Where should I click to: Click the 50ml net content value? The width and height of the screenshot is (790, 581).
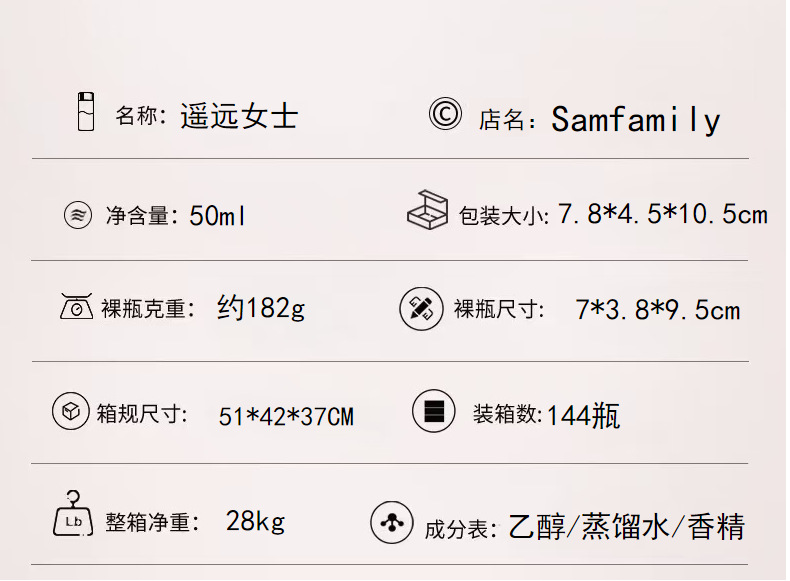coord(217,215)
